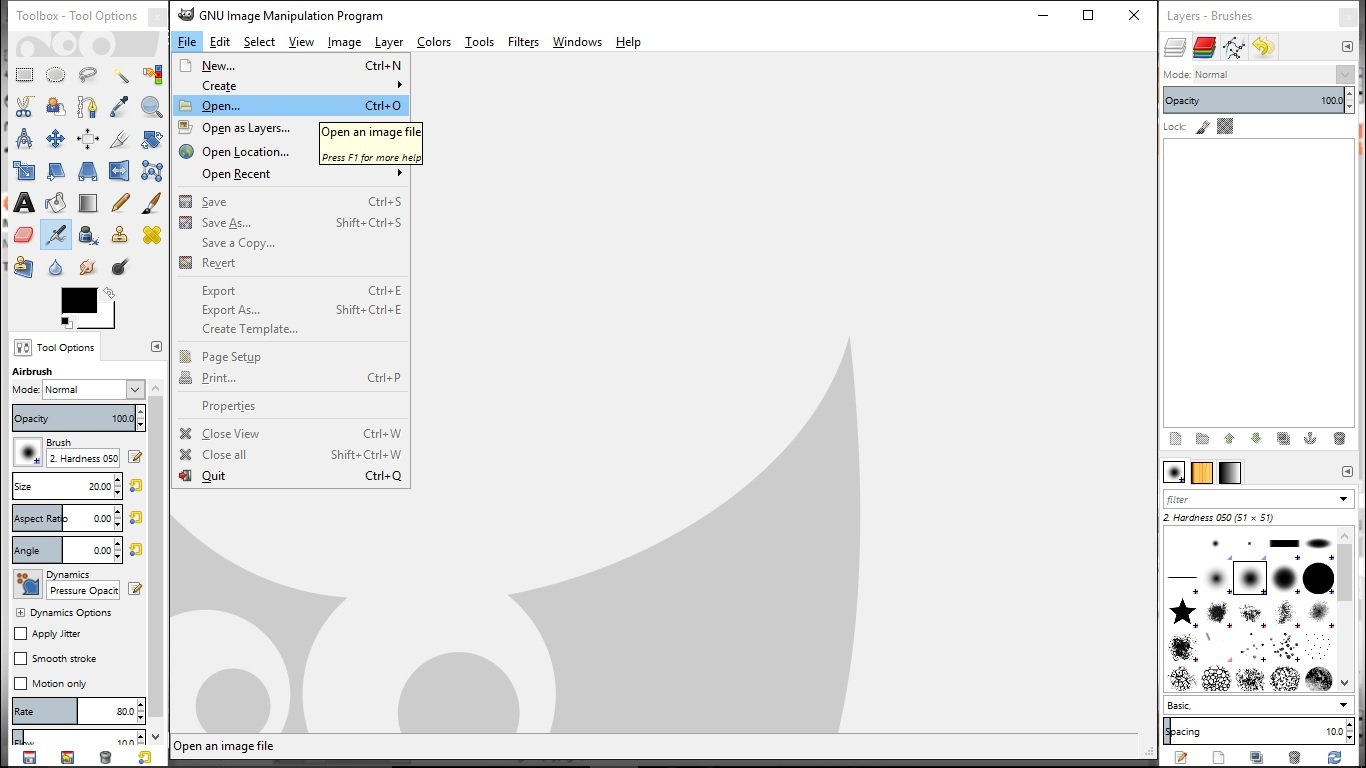Select the Eraser tool
The height and width of the screenshot is (768, 1366).
pos(24,235)
